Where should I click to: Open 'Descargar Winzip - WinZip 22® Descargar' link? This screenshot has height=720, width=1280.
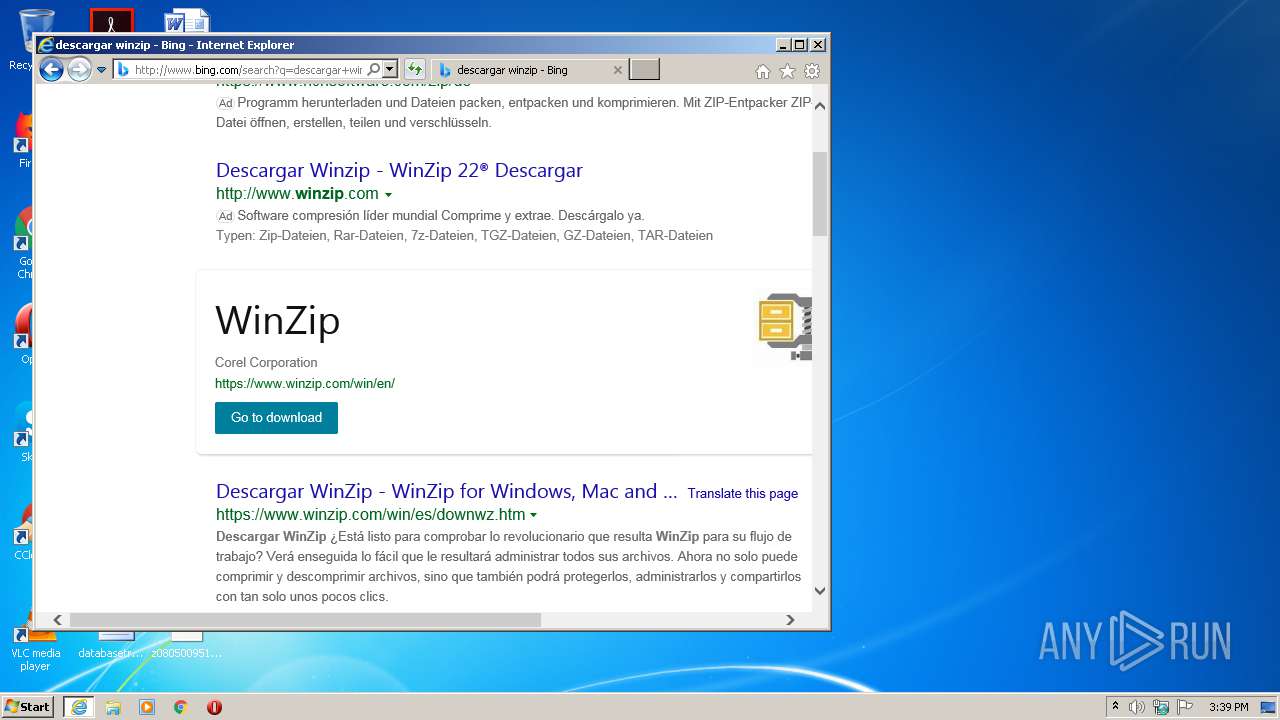pyautogui.click(x=399, y=170)
